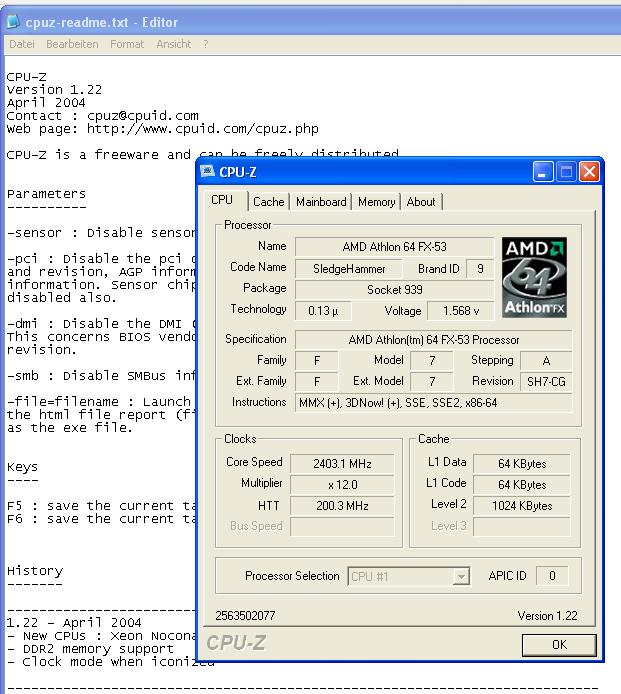
Task: Click the Name field AMD Athlon 64 FX-53
Action: [x=394, y=247]
